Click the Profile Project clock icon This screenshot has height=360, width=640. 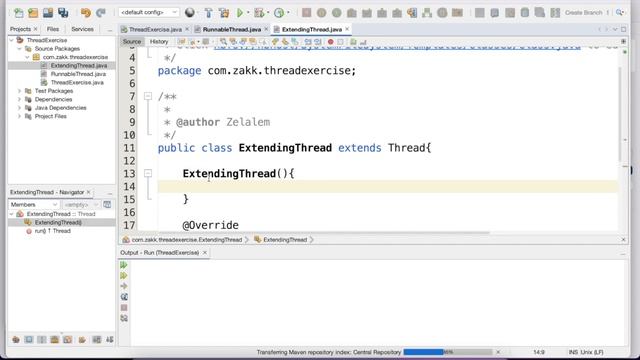(x=279, y=13)
